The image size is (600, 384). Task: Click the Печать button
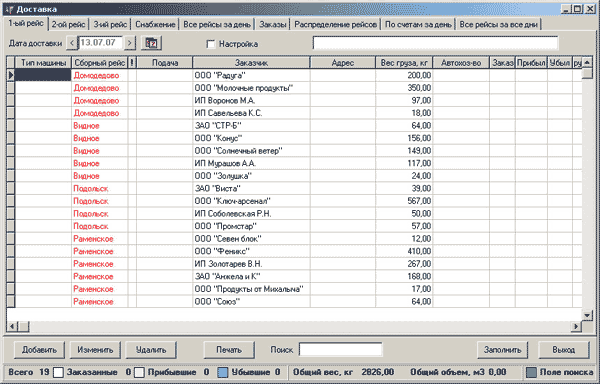[229, 350]
